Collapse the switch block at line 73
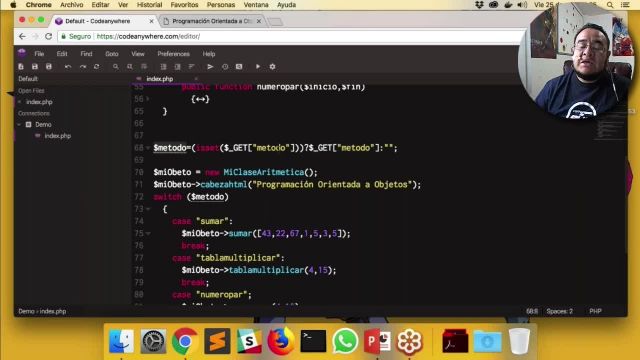Screen dimensions: 640x360 click(x=148, y=209)
